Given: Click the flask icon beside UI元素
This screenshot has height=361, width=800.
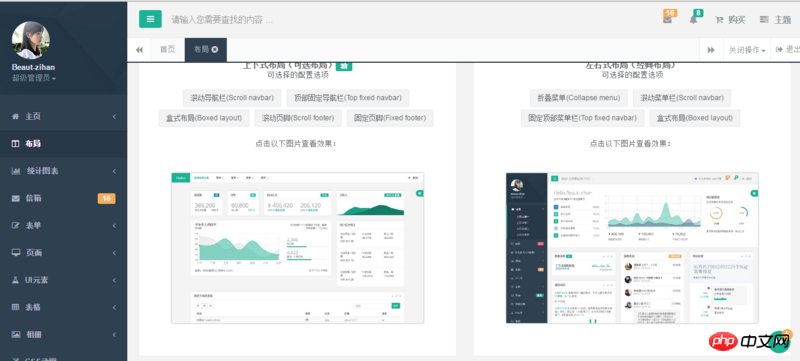Looking at the screenshot, I should point(15,280).
